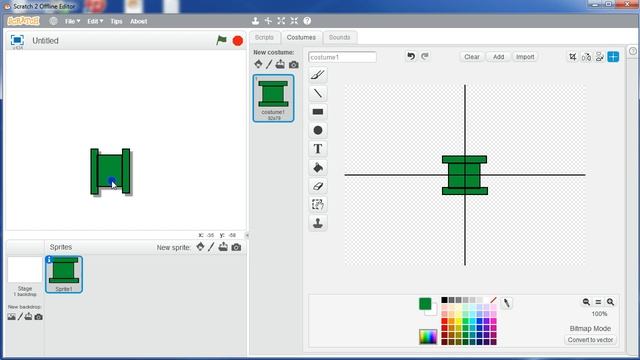
Task: Upload sprite from file
Action: [223, 247]
